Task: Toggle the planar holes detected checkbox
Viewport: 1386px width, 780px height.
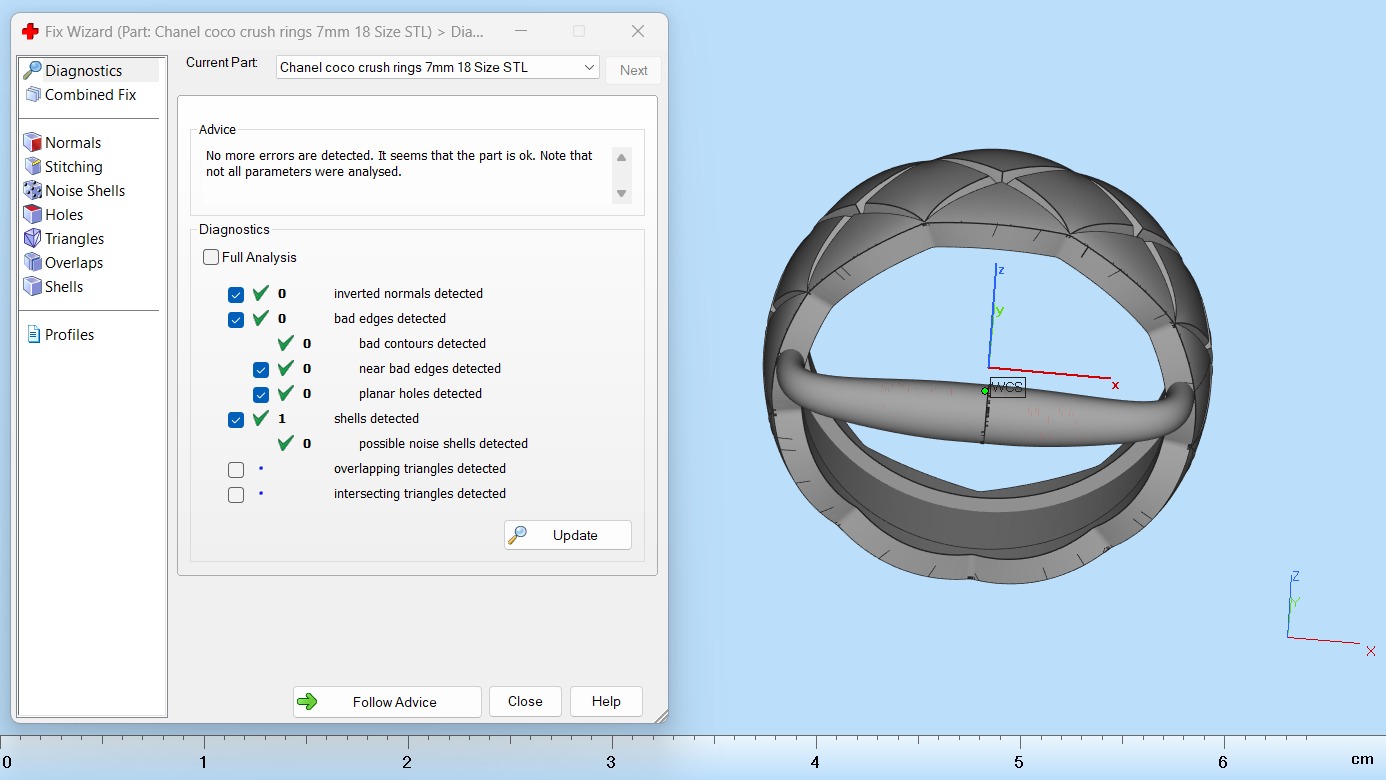Action: coord(261,395)
